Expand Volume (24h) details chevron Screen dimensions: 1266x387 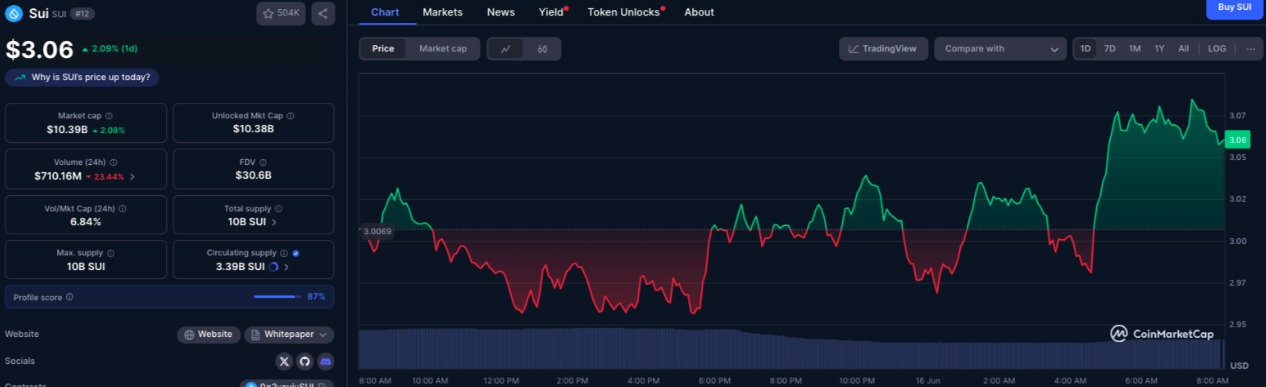133,177
